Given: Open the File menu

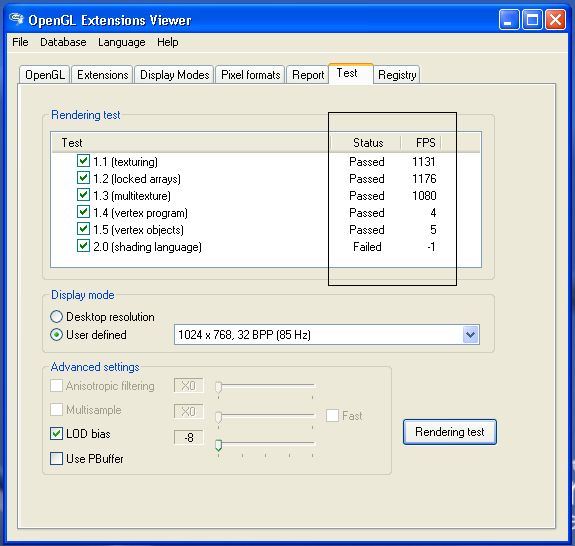Looking at the screenshot, I should pos(20,42).
